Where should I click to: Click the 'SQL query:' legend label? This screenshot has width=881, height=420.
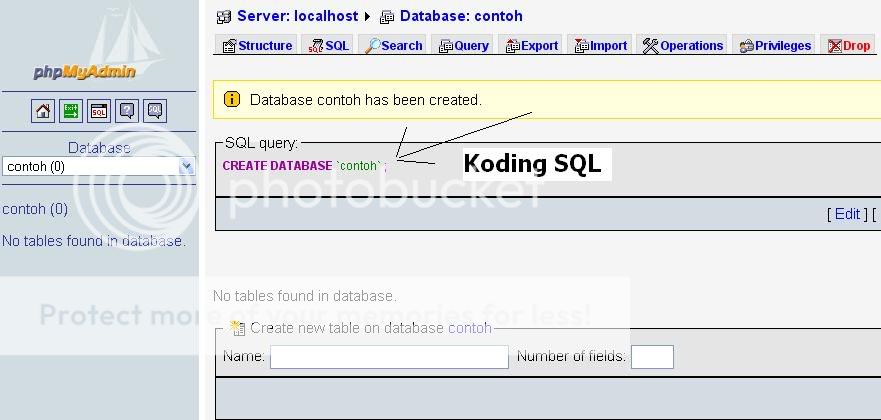point(261,143)
